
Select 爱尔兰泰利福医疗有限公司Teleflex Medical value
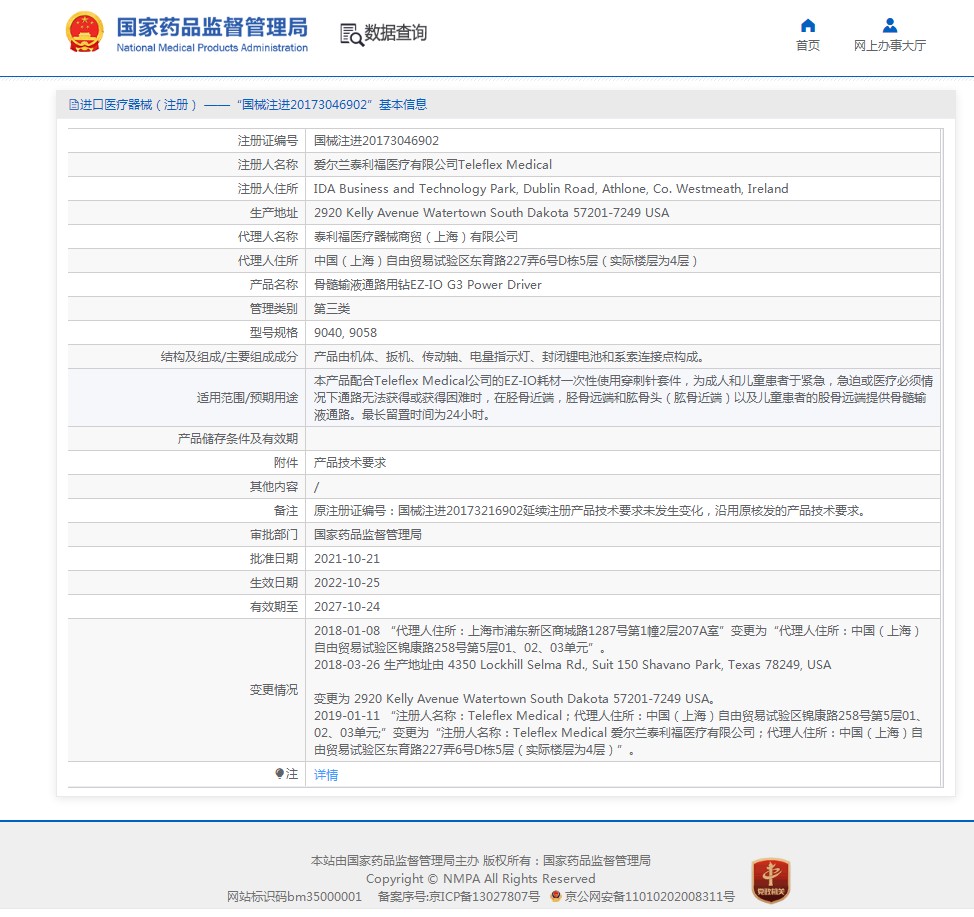tap(433, 165)
